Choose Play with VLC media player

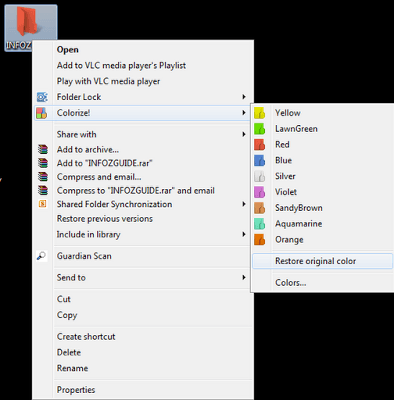pos(108,81)
